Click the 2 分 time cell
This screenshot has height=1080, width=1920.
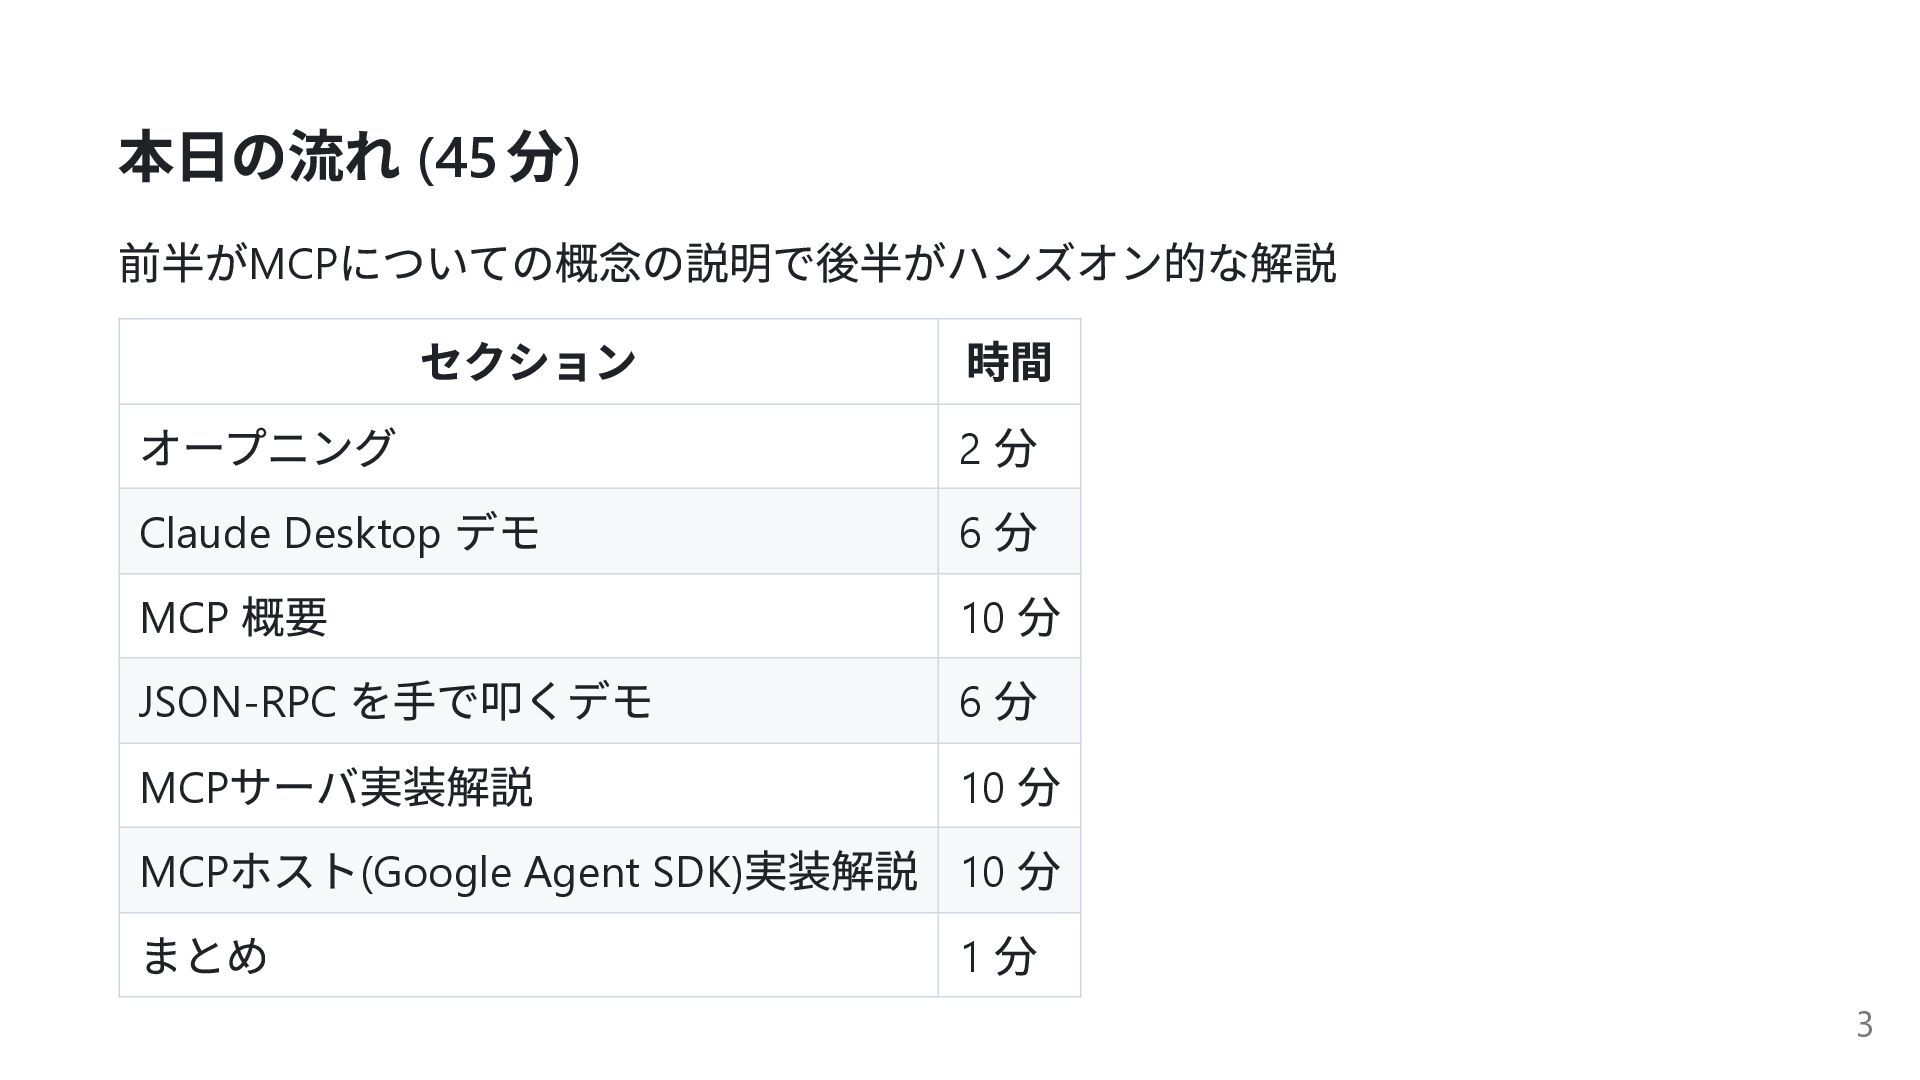tap(997, 448)
